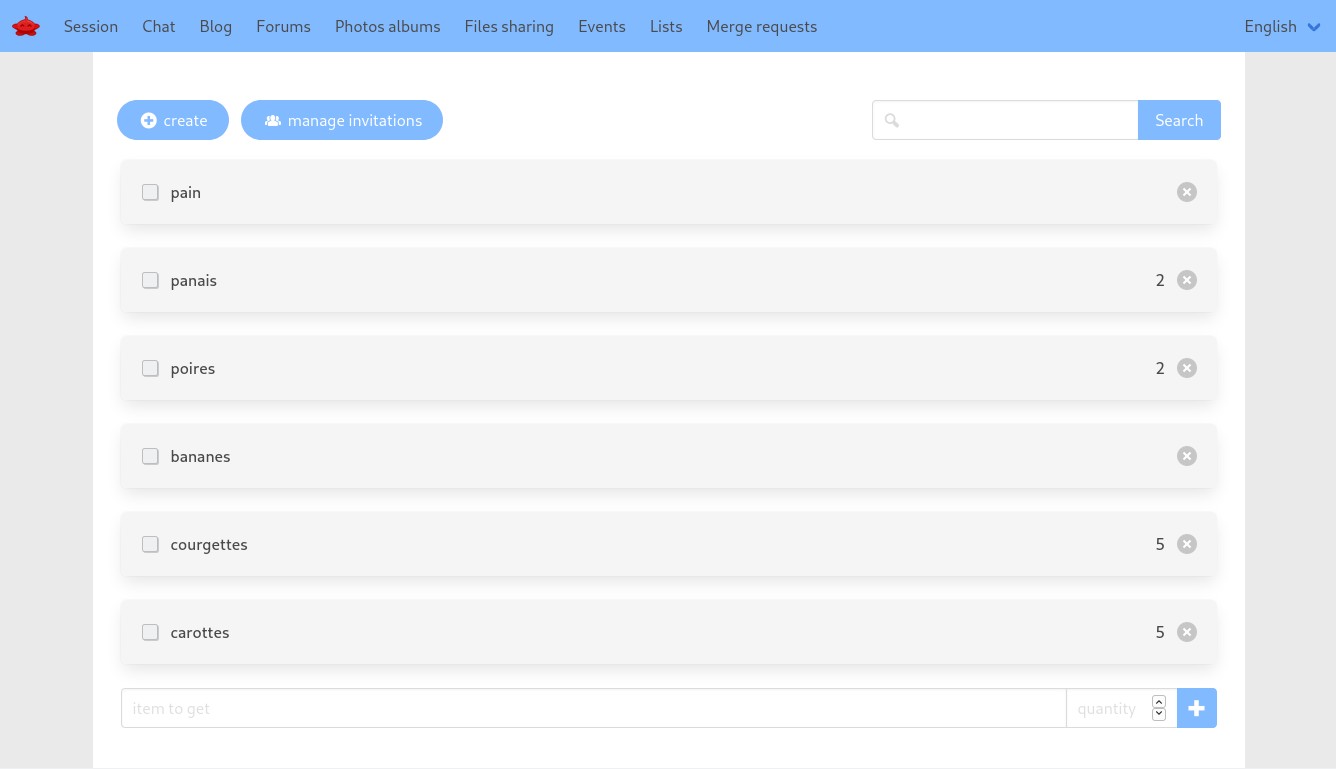Go to Files sharing
This screenshot has height=769, width=1336.
coord(509,27)
